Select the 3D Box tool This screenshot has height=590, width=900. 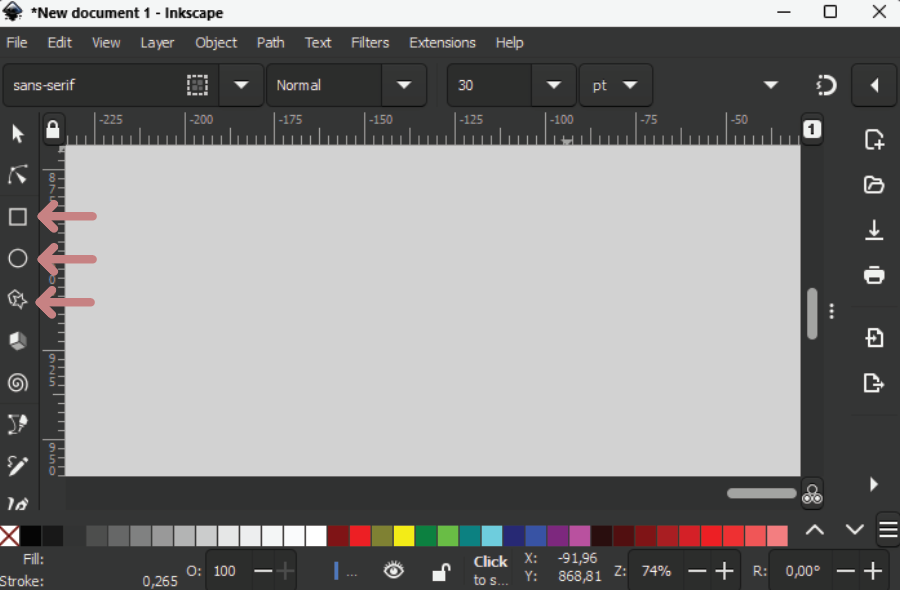[x=18, y=342]
